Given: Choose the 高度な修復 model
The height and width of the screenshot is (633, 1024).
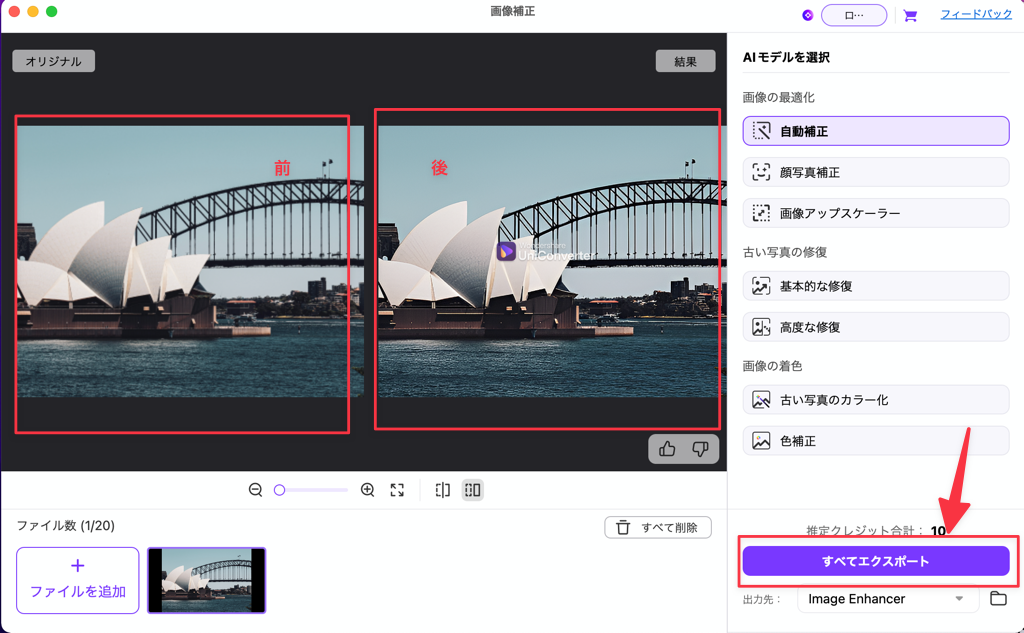Looking at the screenshot, I should tap(875, 327).
